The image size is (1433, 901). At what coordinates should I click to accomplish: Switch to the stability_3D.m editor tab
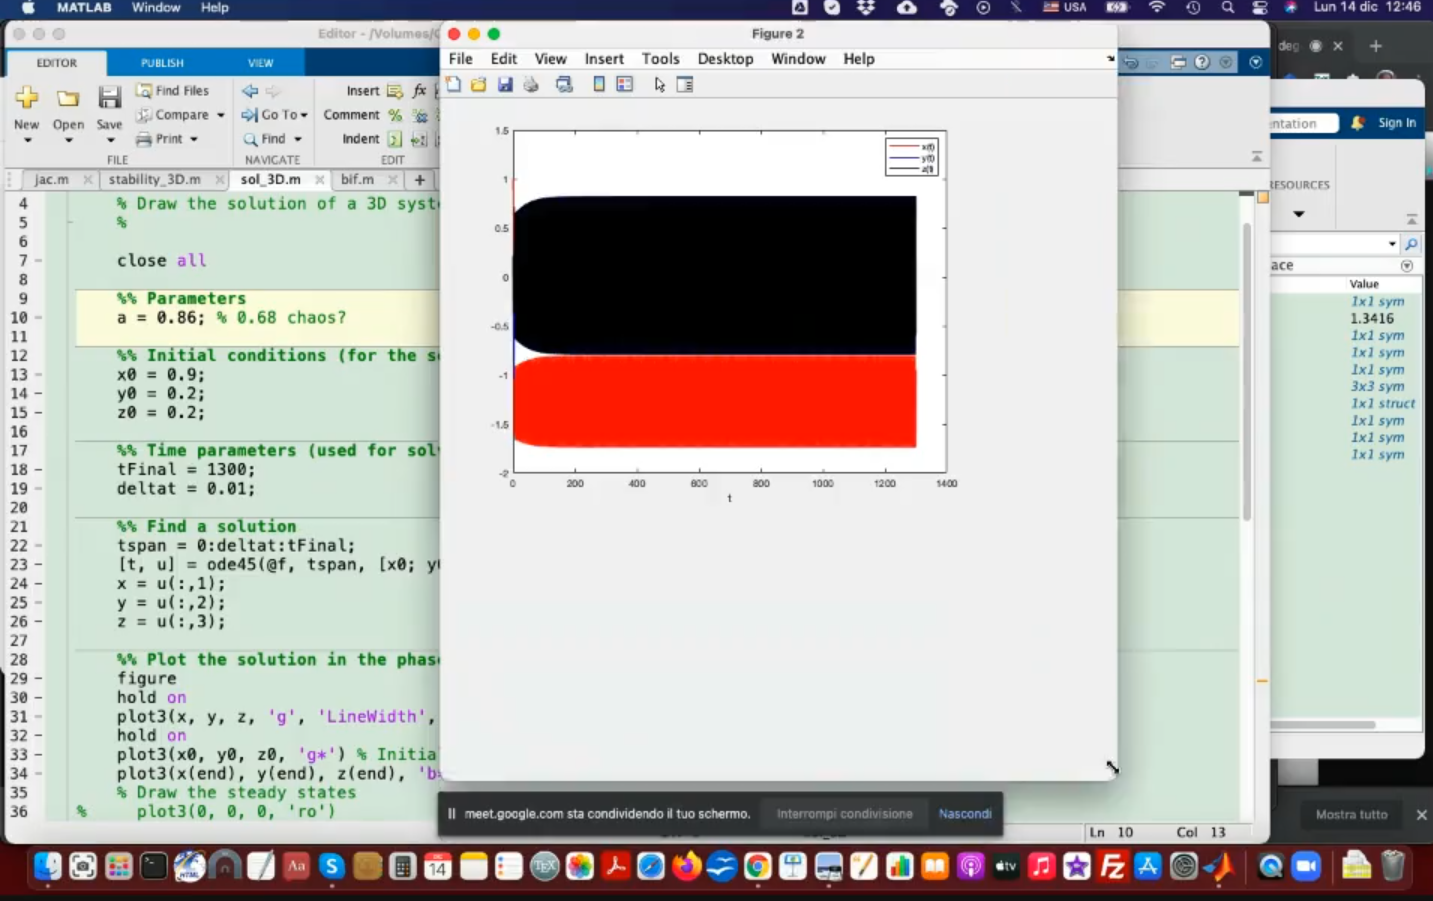point(154,180)
